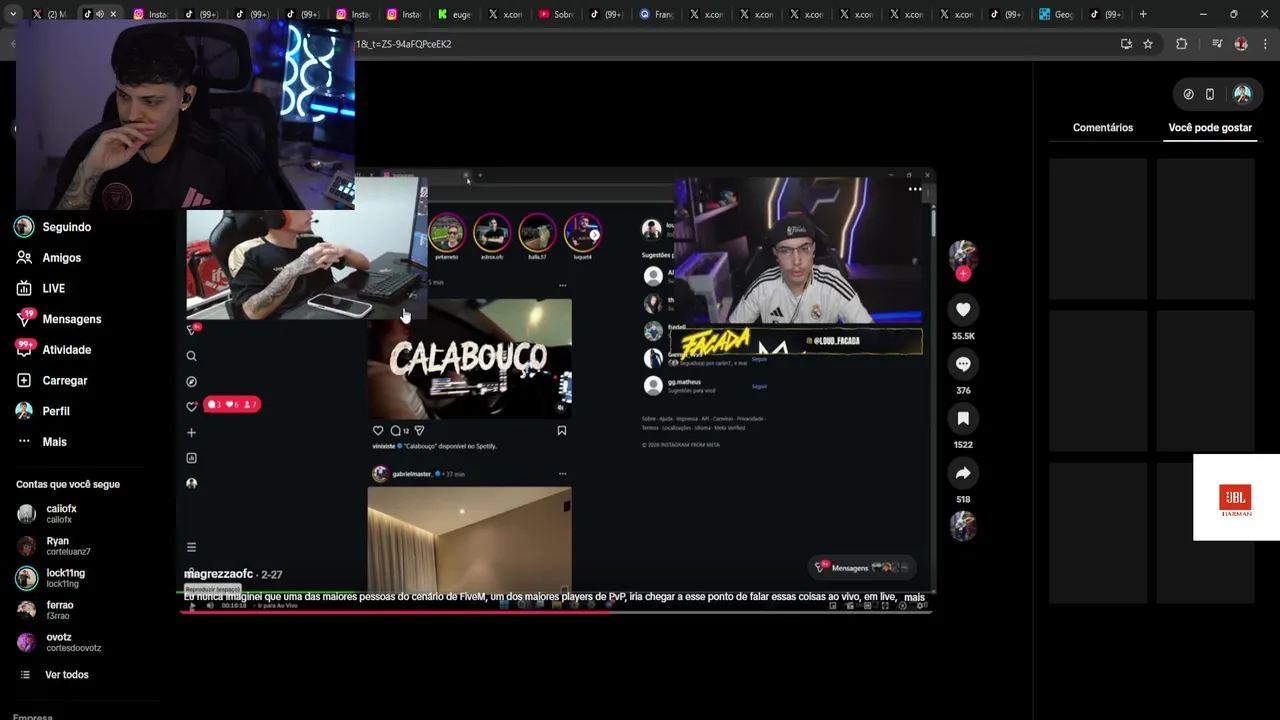Open comments via speech bubble icon

(963, 364)
